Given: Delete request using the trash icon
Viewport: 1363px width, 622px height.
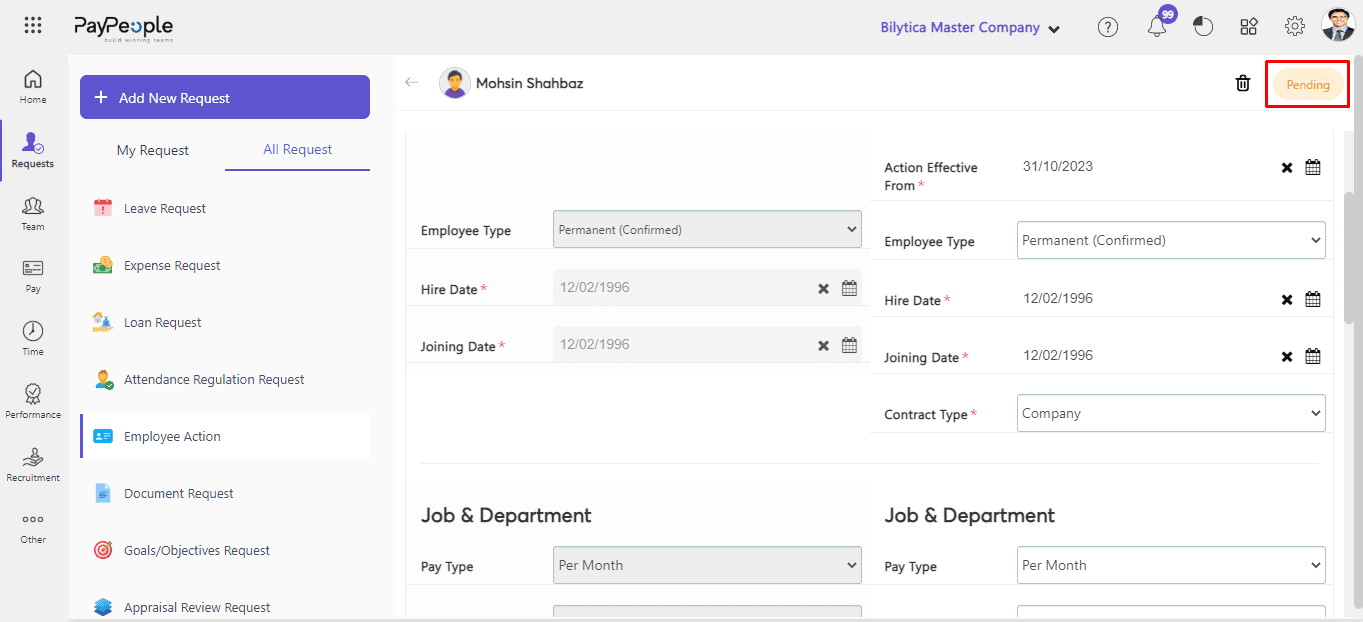Looking at the screenshot, I should 1242,84.
